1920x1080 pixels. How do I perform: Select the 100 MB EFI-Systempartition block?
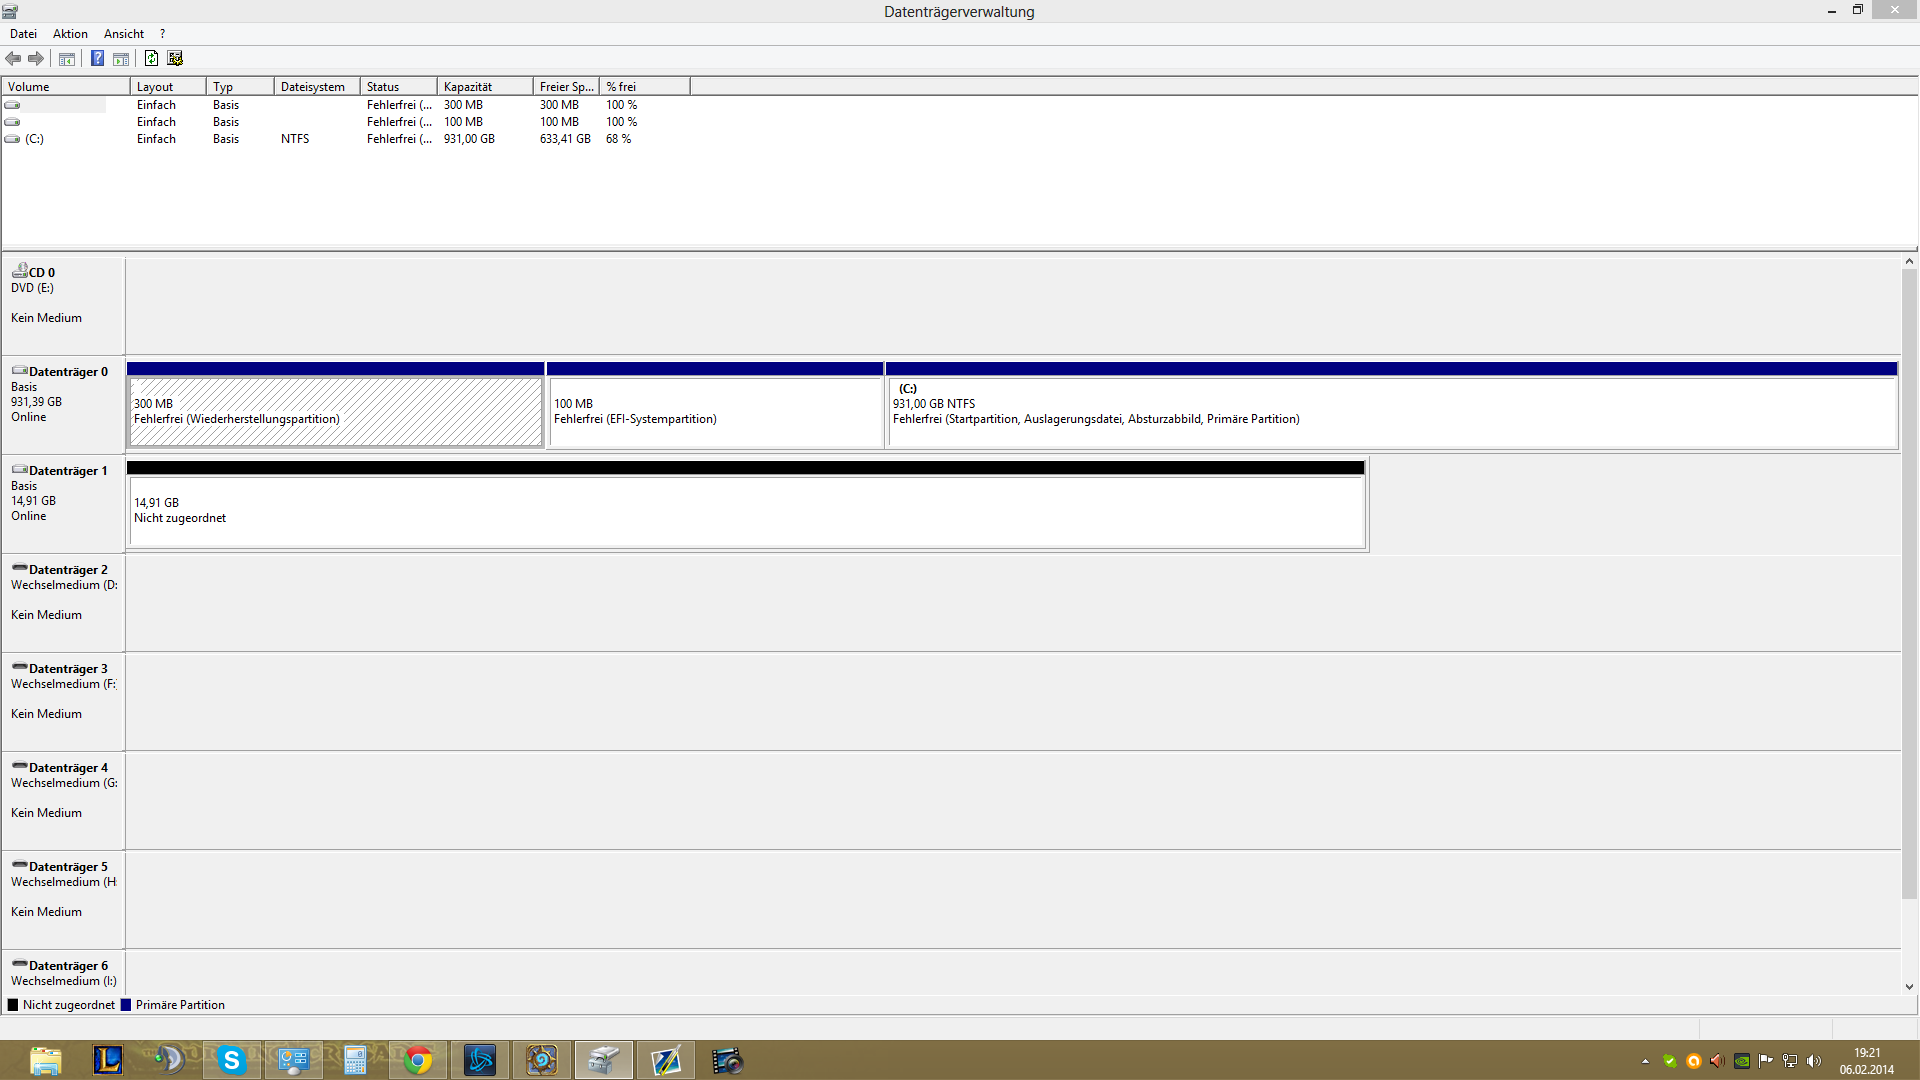(x=714, y=411)
